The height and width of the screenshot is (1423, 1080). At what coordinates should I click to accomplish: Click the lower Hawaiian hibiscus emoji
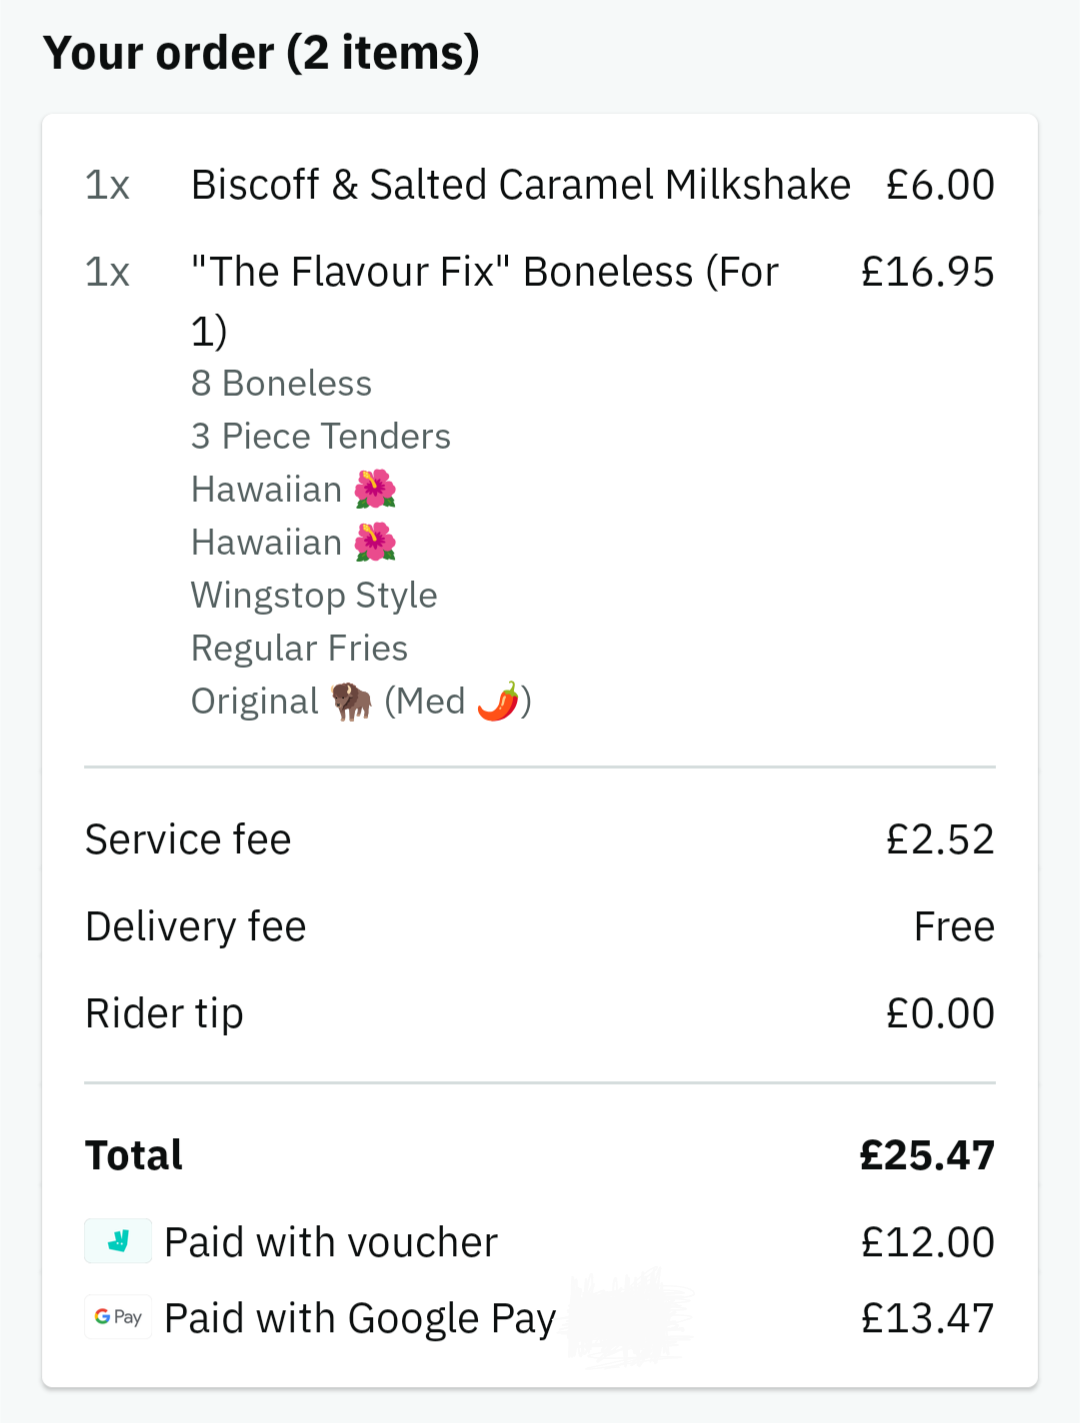pos(375,542)
